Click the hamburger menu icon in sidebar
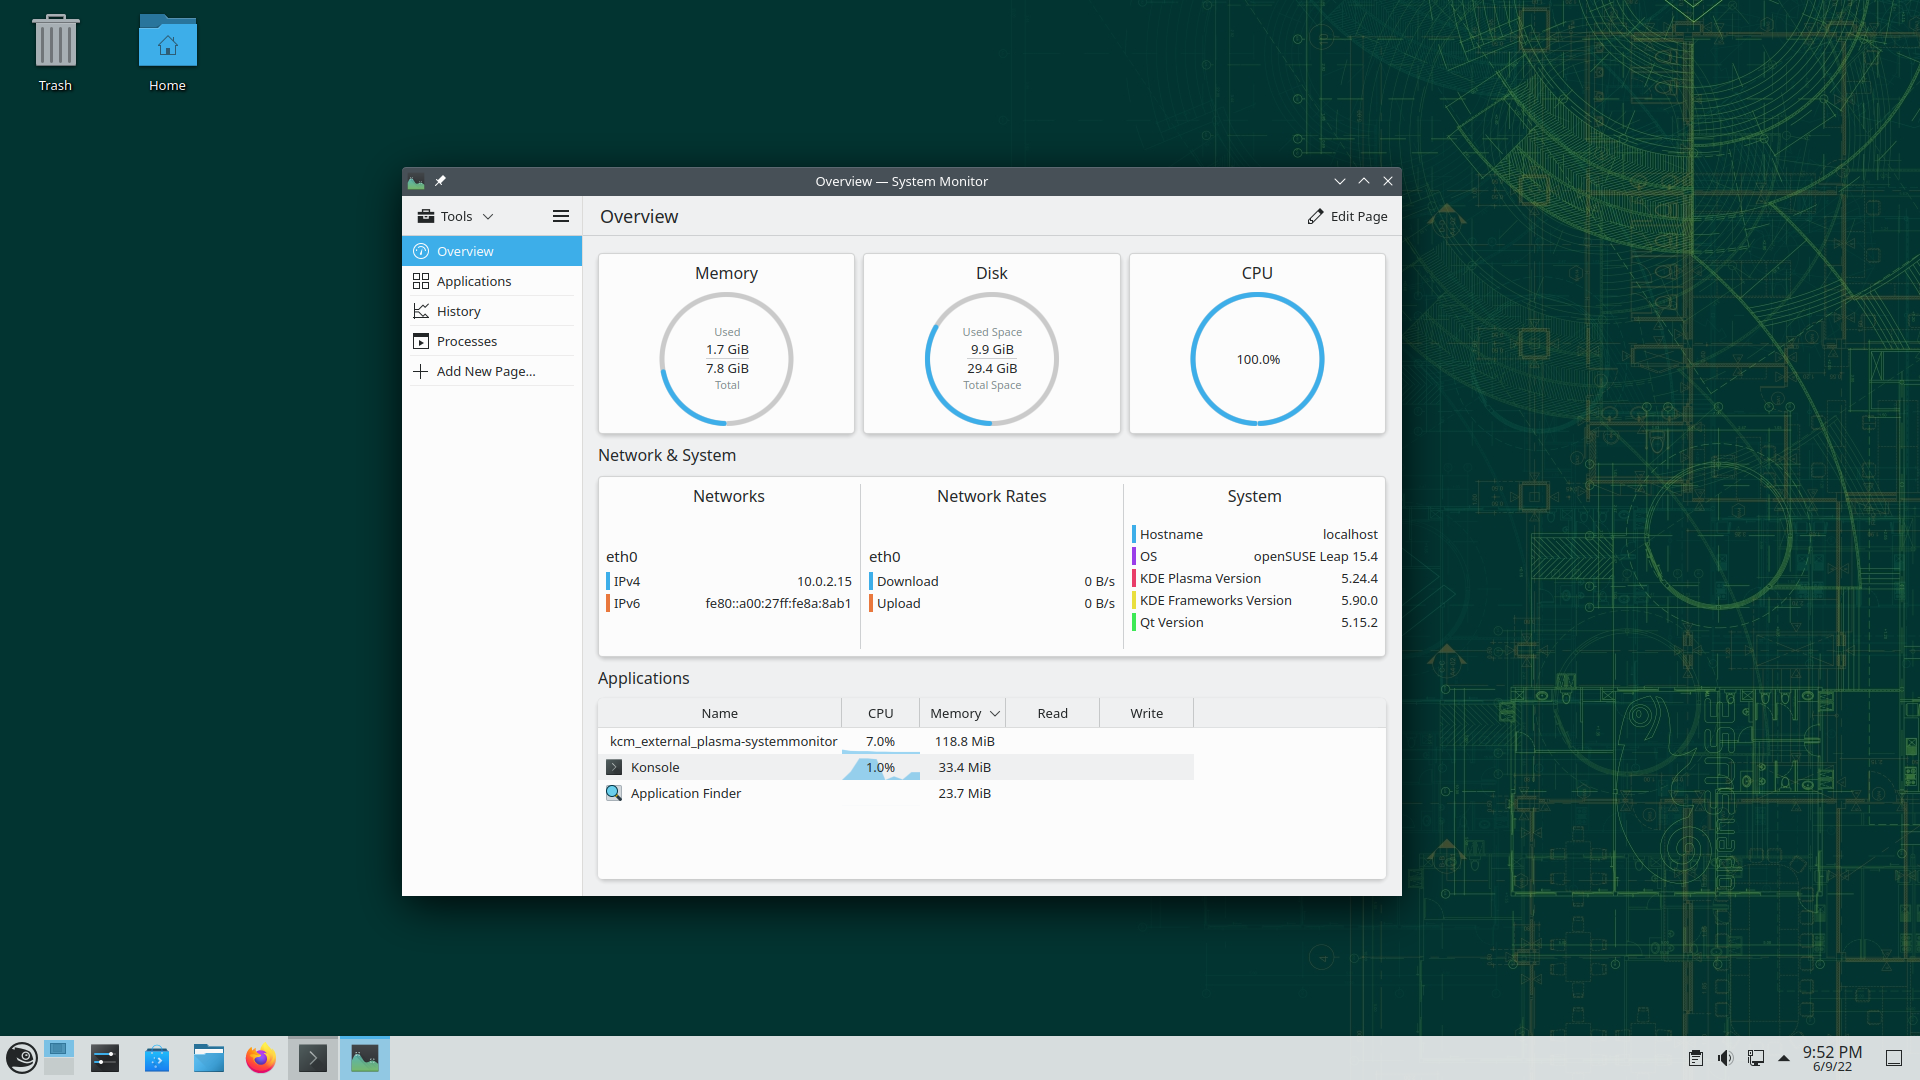Viewport: 1920px width, 1080px height. tap(561, 216)
